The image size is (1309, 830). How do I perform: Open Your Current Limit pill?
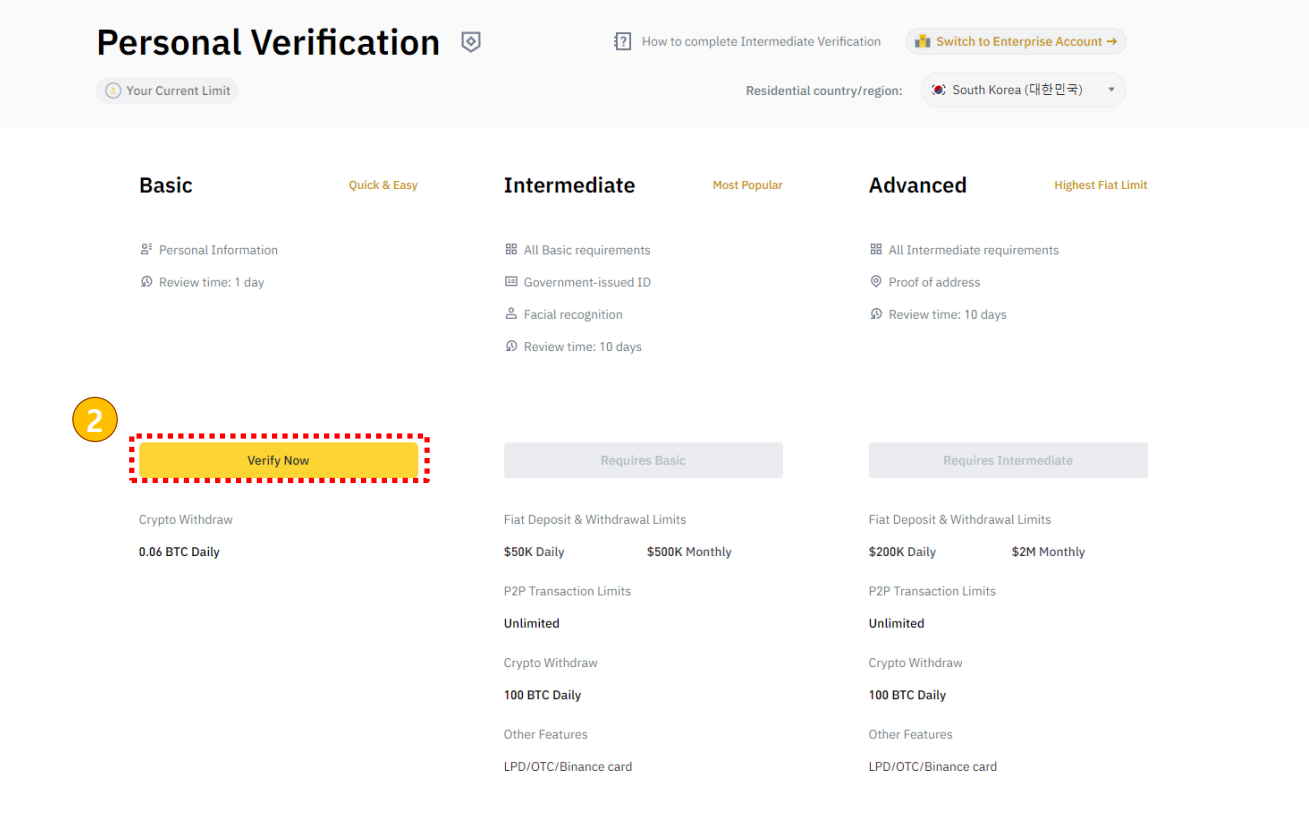(168, 91)
